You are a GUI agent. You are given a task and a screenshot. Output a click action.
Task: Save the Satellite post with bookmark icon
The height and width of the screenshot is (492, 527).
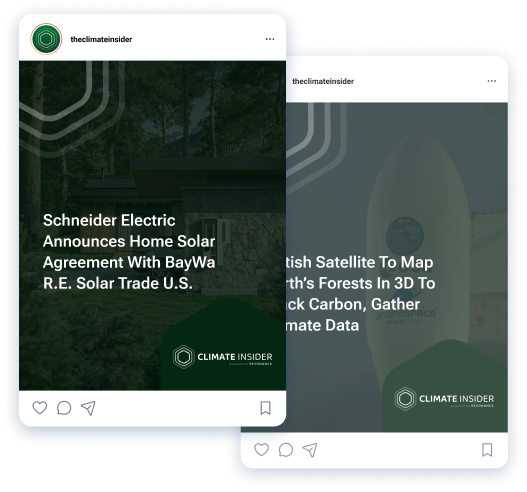pyautogui.click(x=487, y=450)
